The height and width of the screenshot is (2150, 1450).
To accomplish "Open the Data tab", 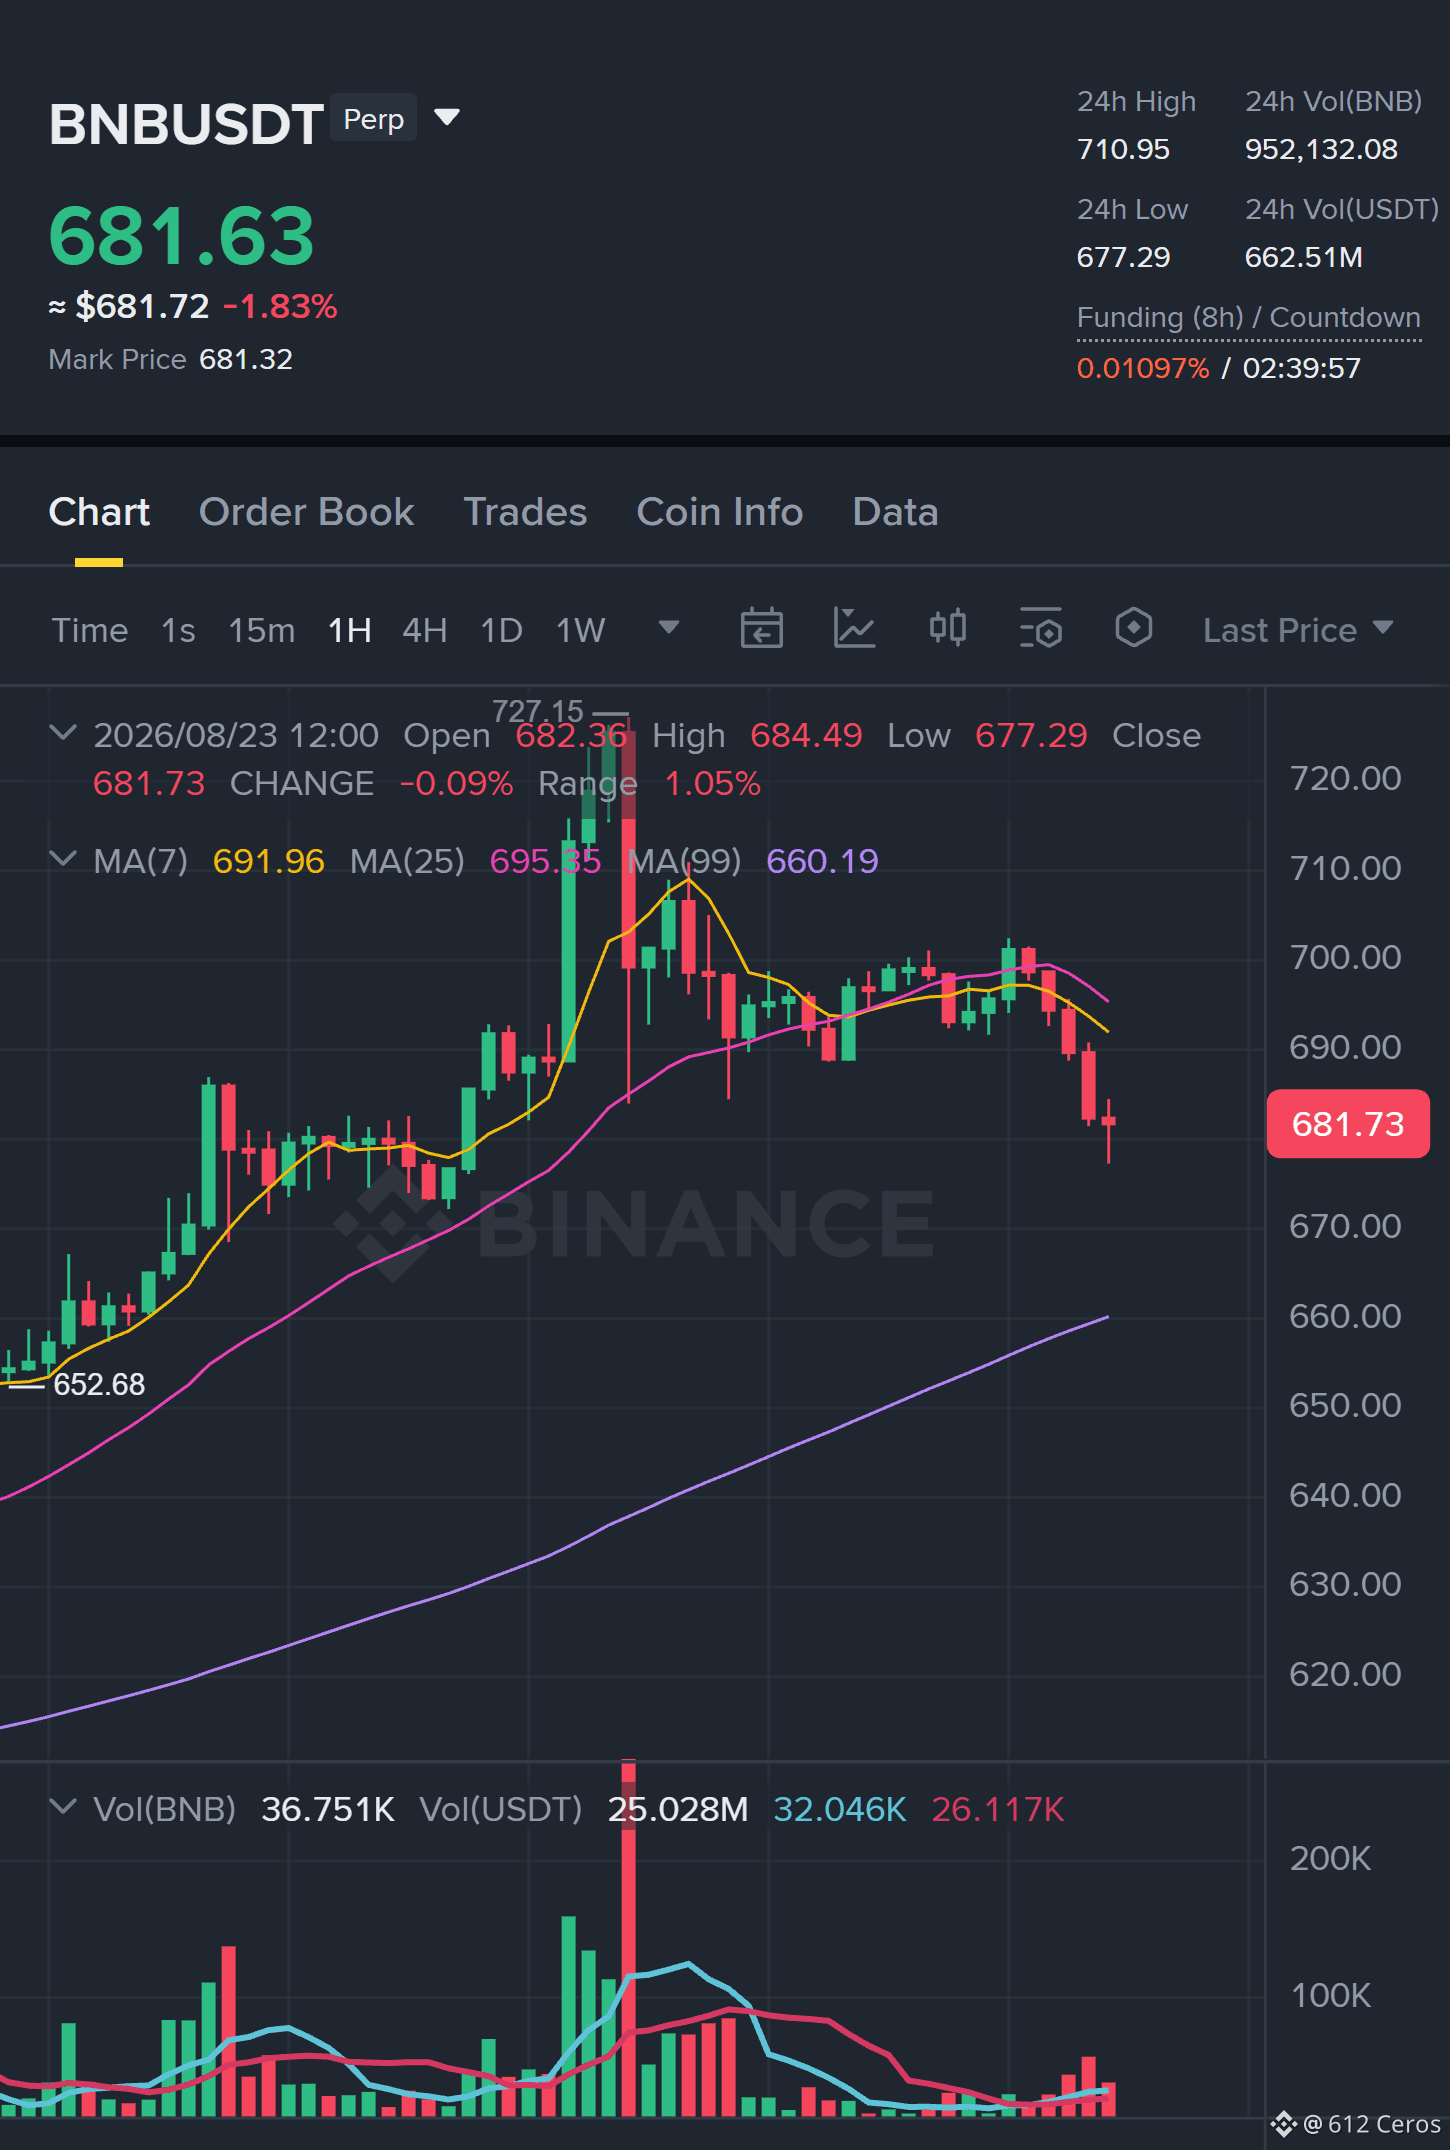I will (895, 512).
